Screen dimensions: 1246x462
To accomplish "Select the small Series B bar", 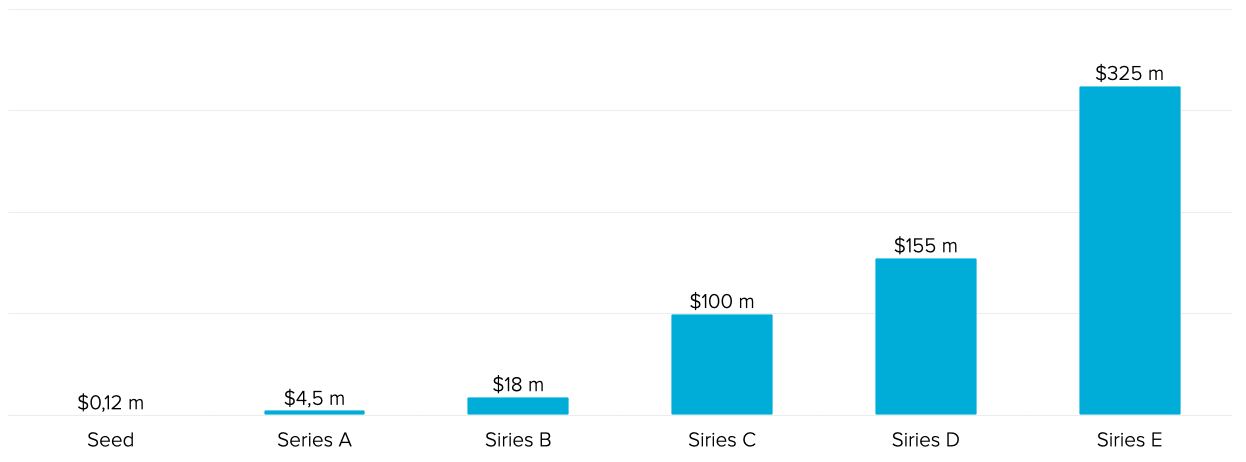I will tap(518, 406).
